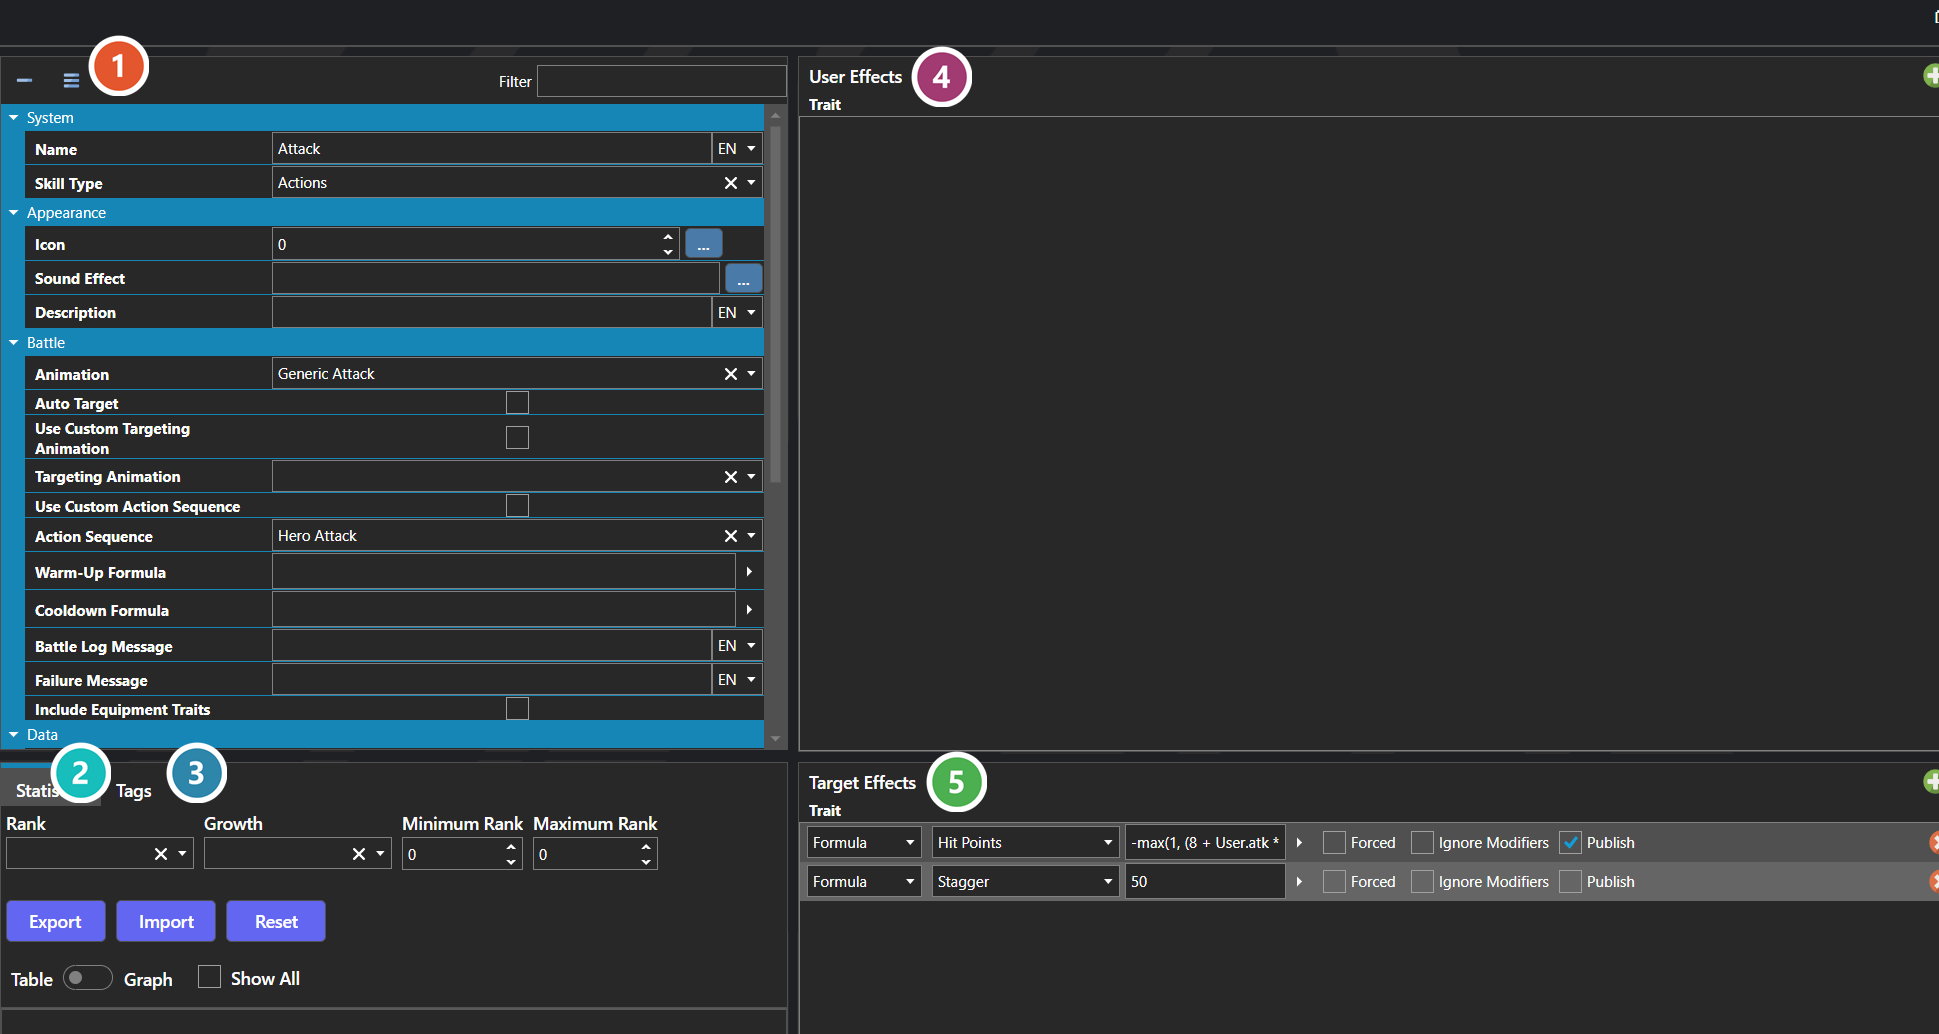Viewport: 1939px width, 1034px height.
Task: Click the properties panel scrollbar
Action: pos(775,303)
